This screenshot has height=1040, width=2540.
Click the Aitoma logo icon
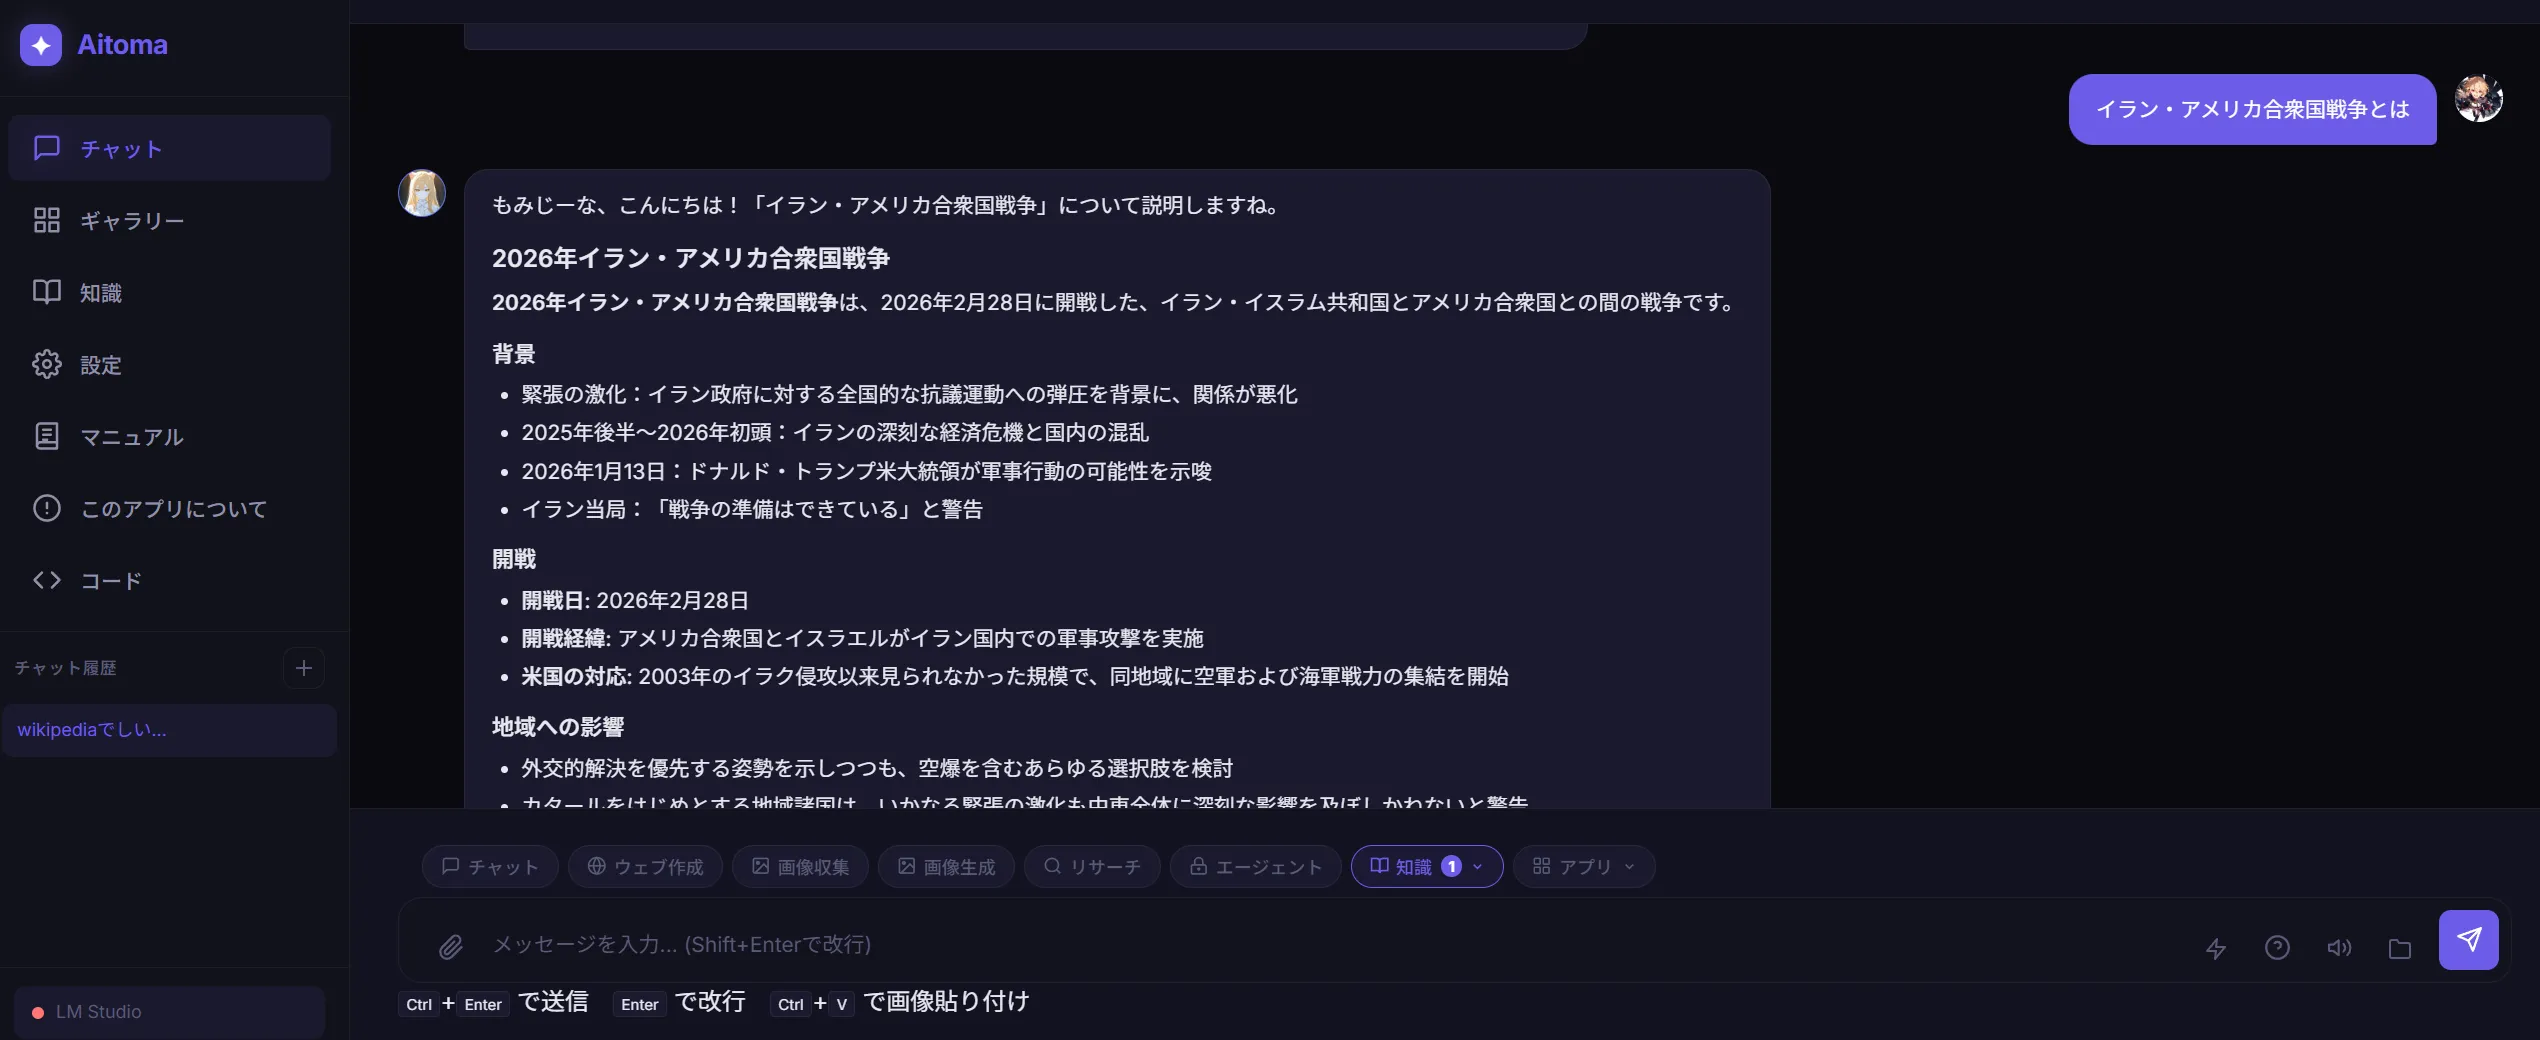(x=41, y=45)
